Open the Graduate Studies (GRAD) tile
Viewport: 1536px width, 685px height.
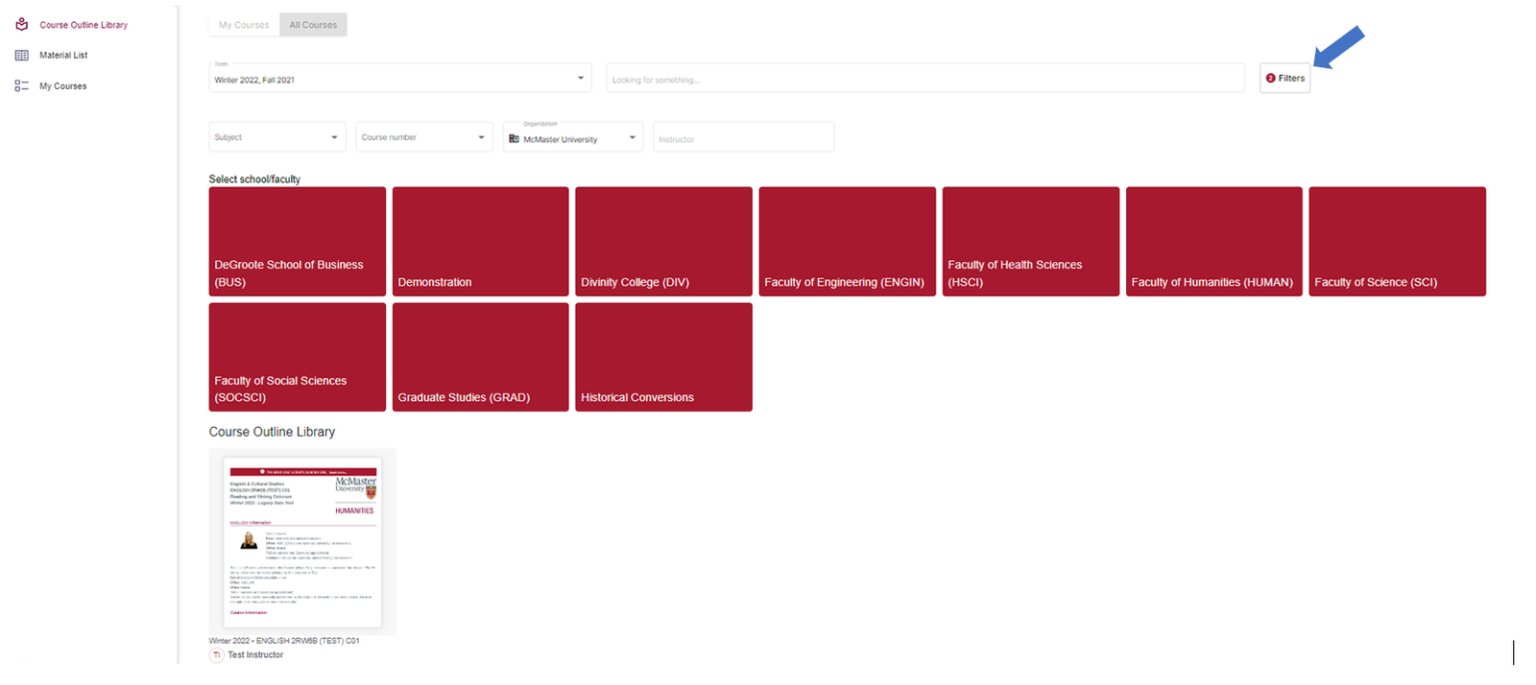480,357
